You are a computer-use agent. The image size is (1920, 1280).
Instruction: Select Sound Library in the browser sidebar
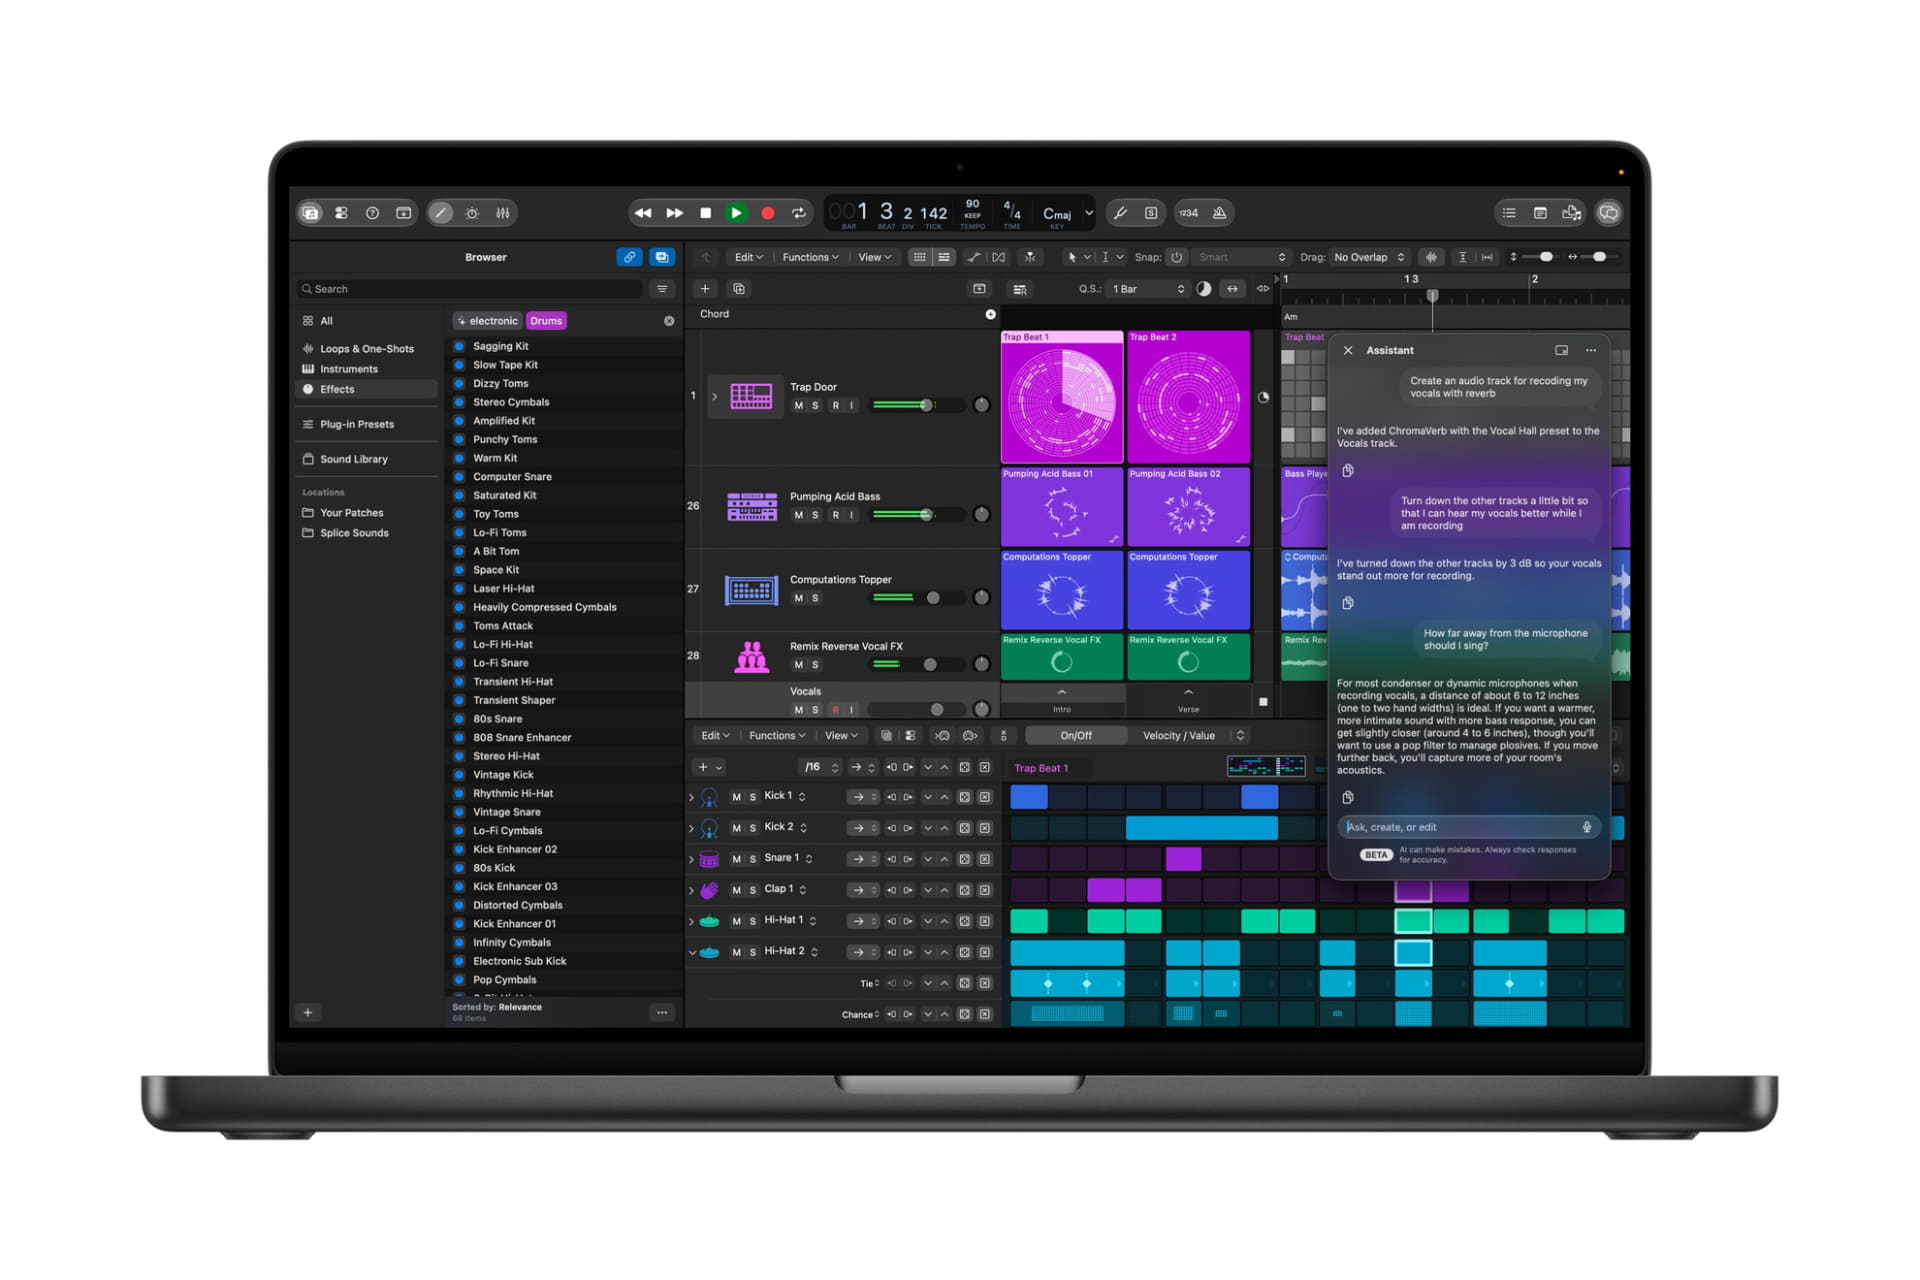click(x=354, y=459)
